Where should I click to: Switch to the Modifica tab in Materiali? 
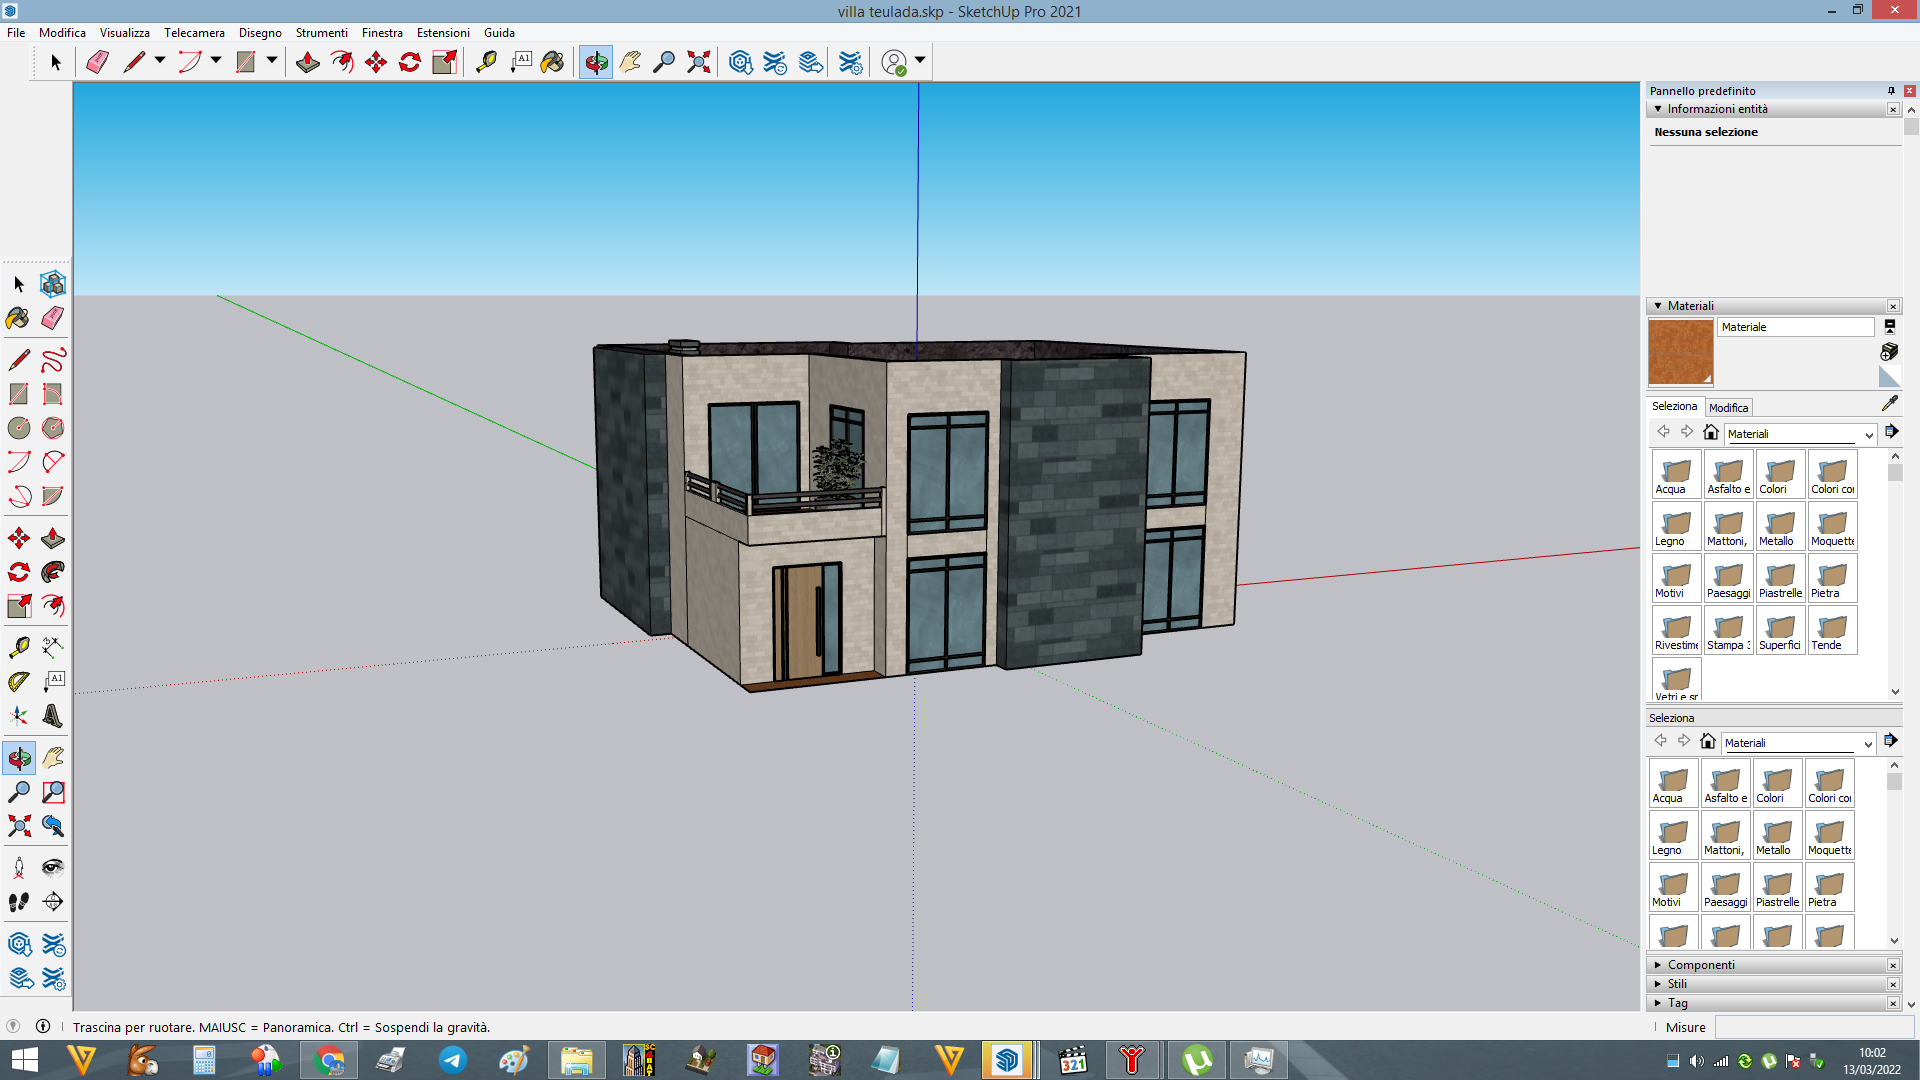tap(1728, 408)
